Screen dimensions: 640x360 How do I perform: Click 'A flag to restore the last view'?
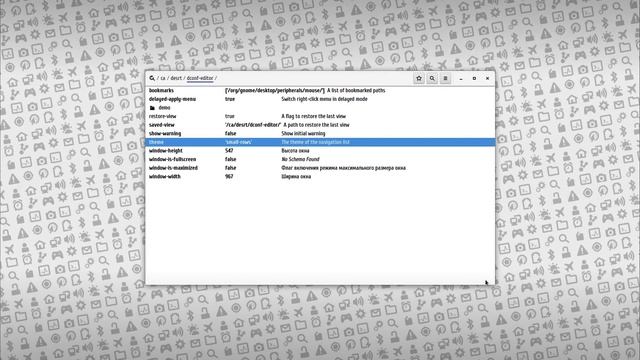313,116
